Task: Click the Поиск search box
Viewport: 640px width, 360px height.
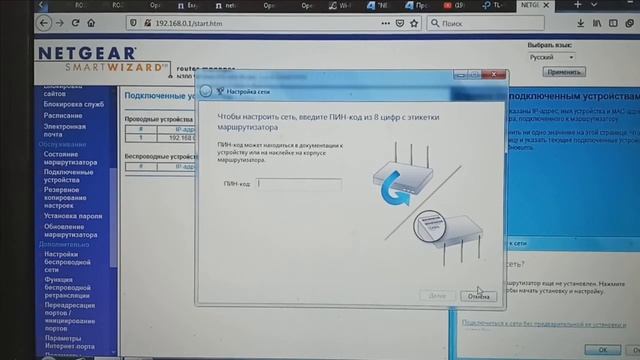Action: pos(486,23)
